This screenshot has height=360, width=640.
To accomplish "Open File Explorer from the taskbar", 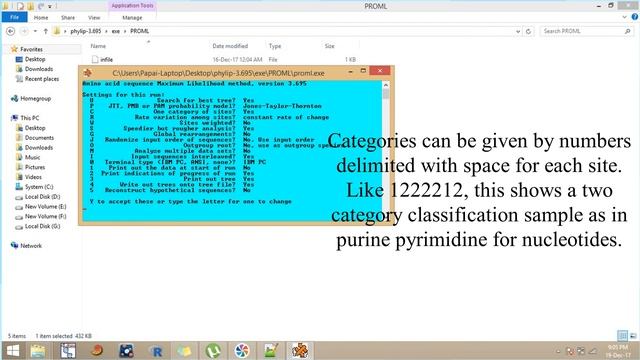I will [x=38, y=351].
